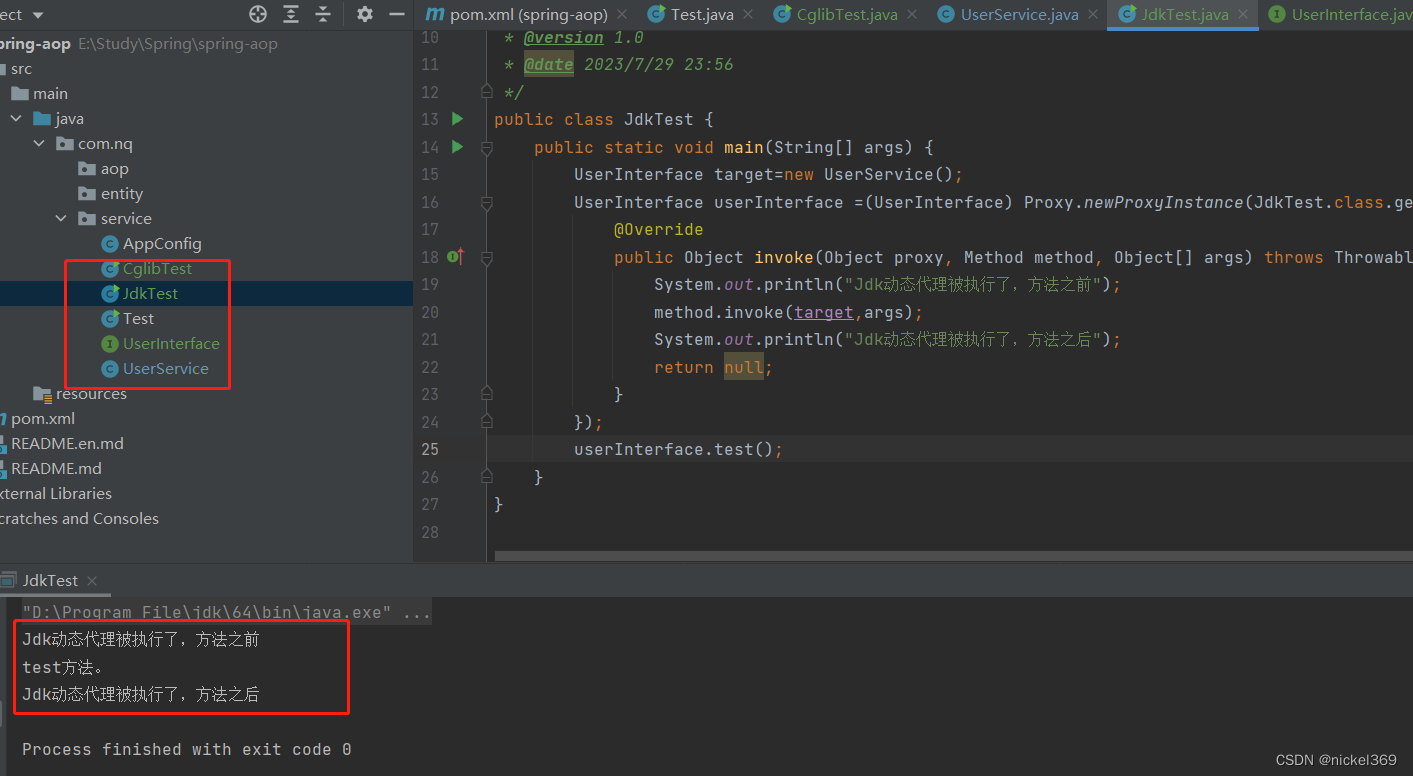Close the JdkTest run tab
The width and height of the screenshot is (1413, 776).
click(x=92, y=580)
